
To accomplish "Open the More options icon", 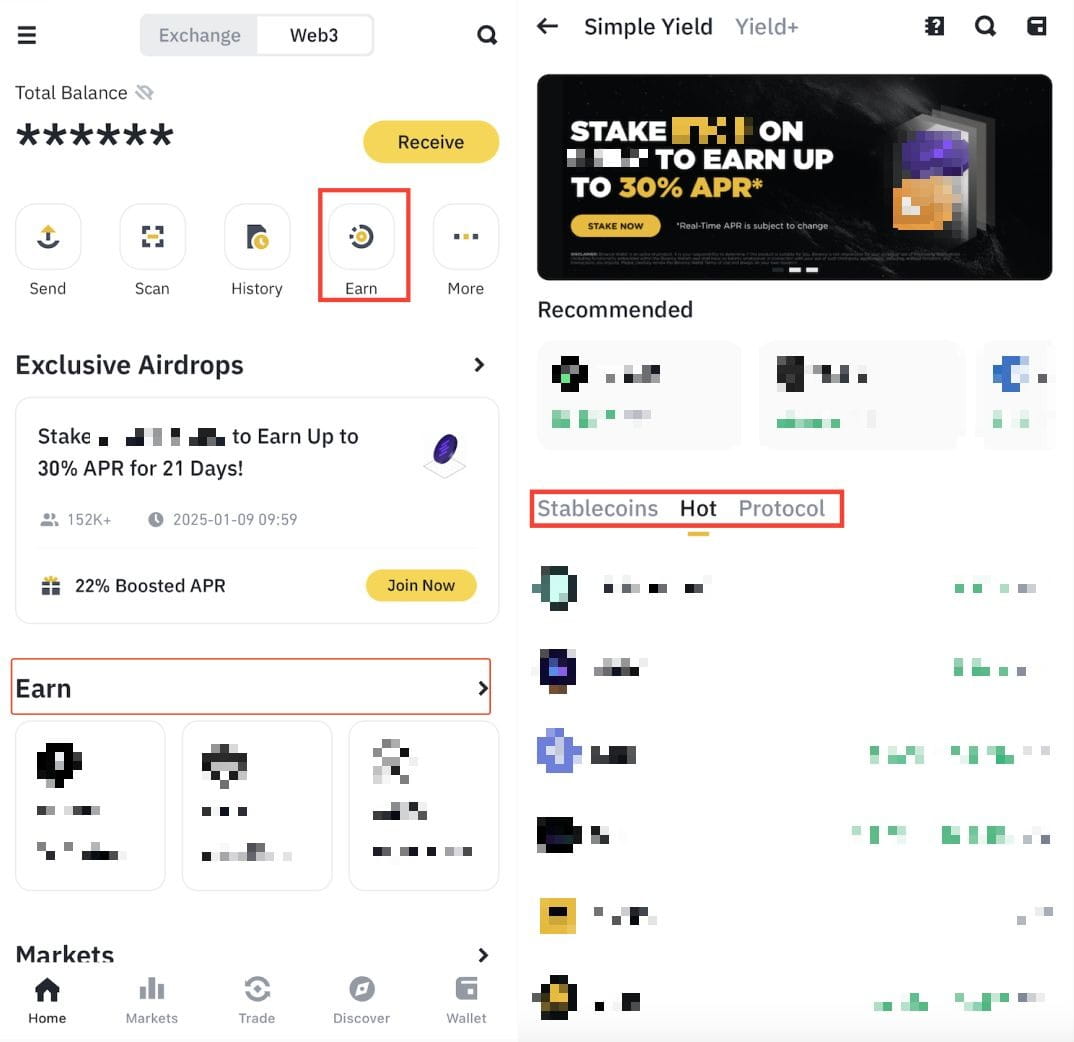I will point(466,236).
